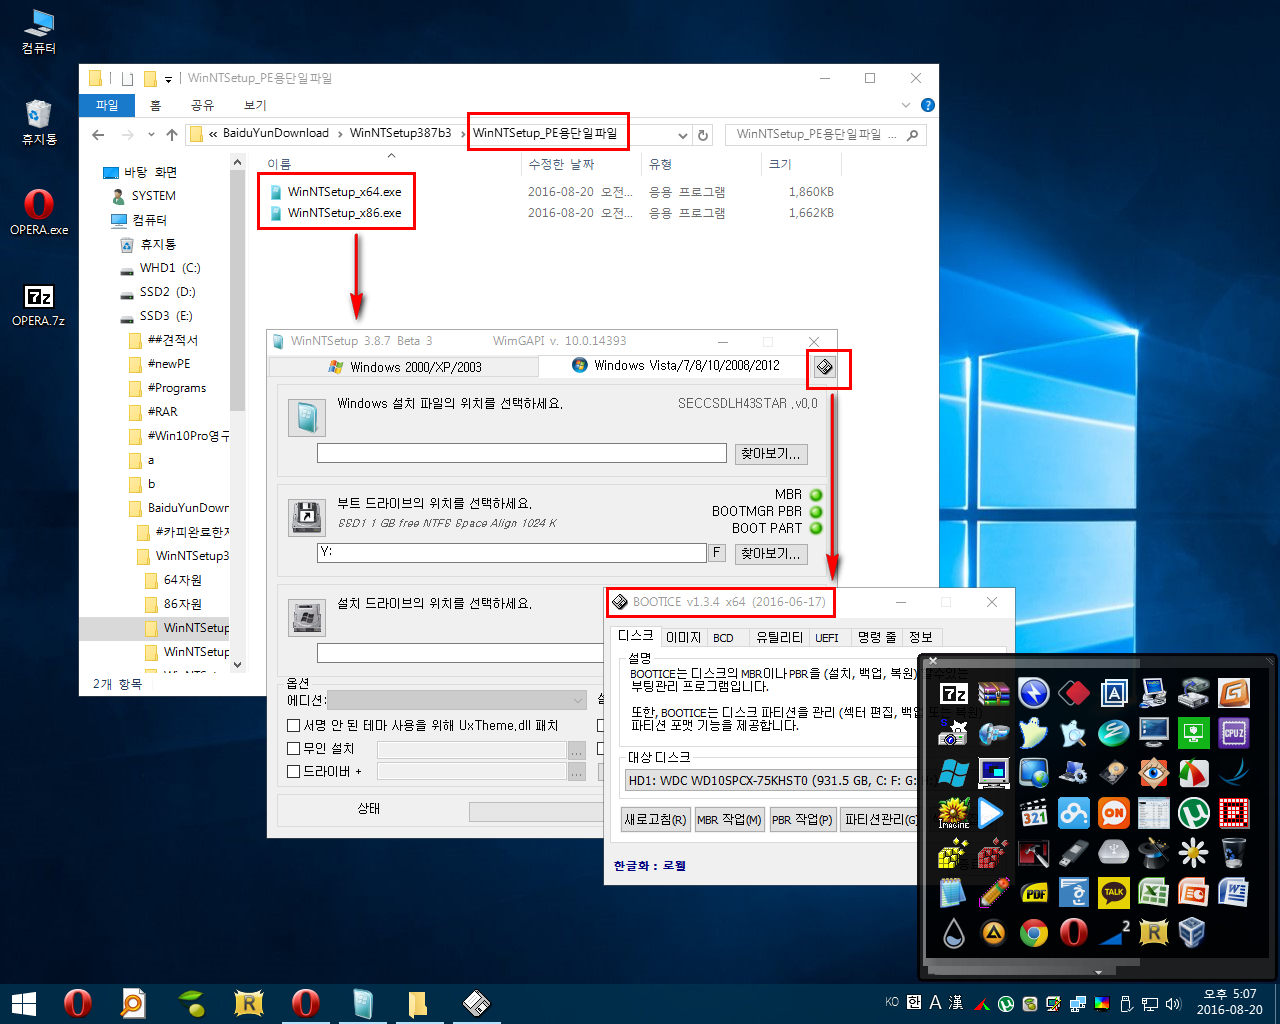Launch FastStone eye viewer icon

click(x=1153, y=773)
